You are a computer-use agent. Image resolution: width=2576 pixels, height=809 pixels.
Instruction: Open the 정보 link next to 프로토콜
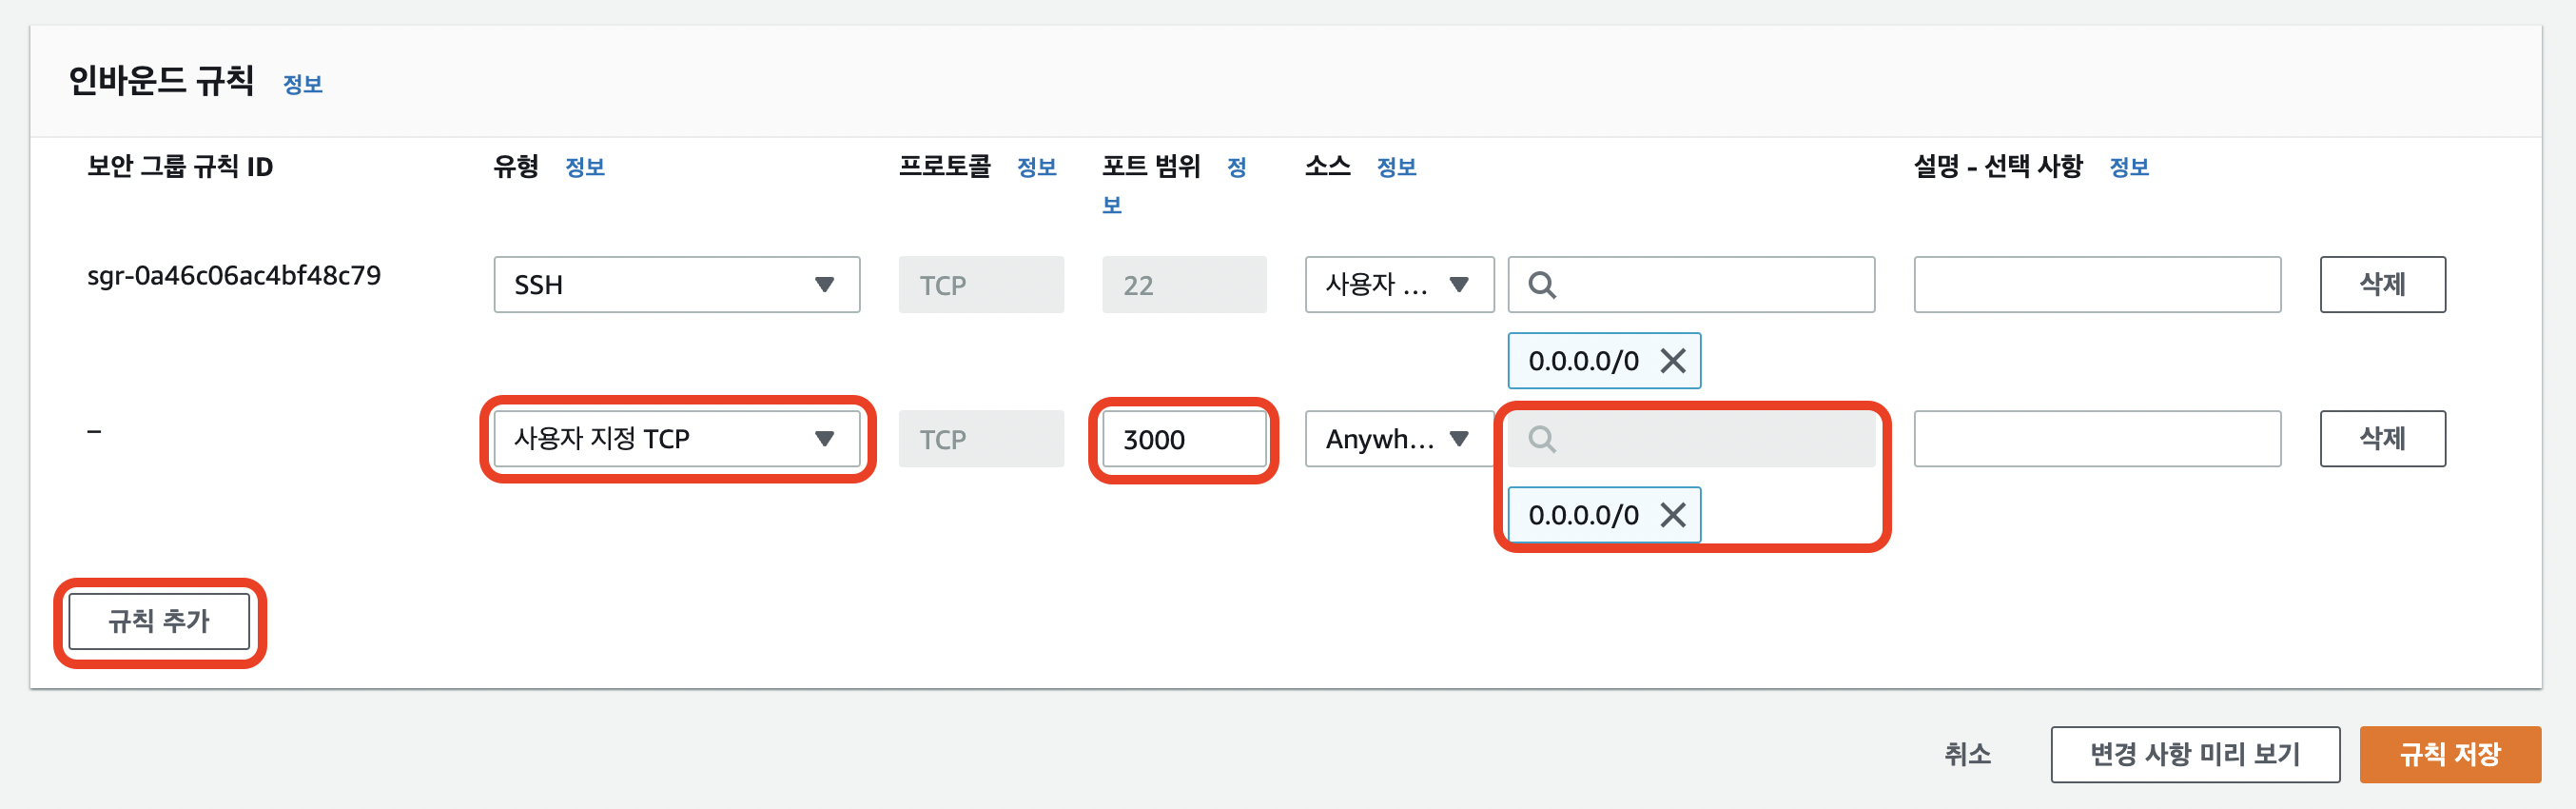[1037, 167]
